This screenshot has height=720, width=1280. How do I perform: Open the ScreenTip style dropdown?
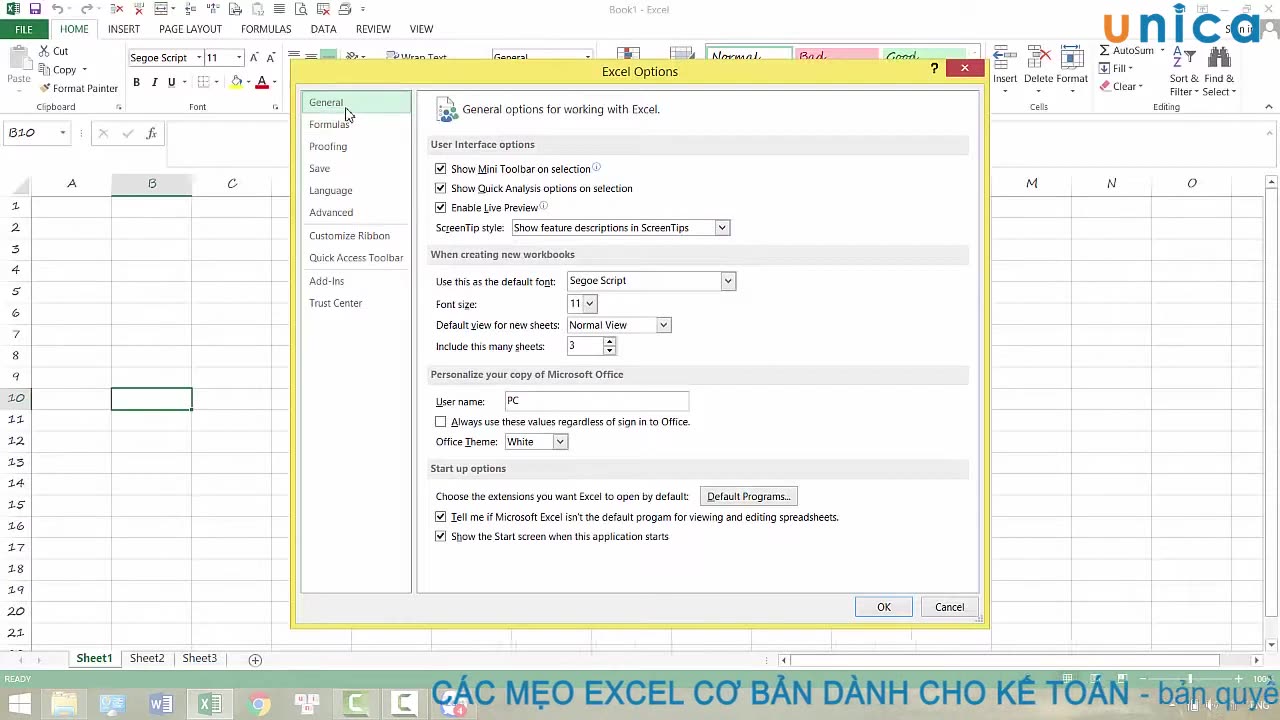tap(721, 228)
